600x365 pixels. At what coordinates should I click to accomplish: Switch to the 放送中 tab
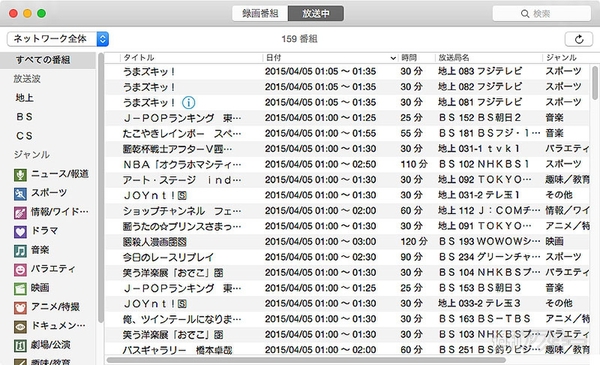pyautogui.click(x=316, y=13)
